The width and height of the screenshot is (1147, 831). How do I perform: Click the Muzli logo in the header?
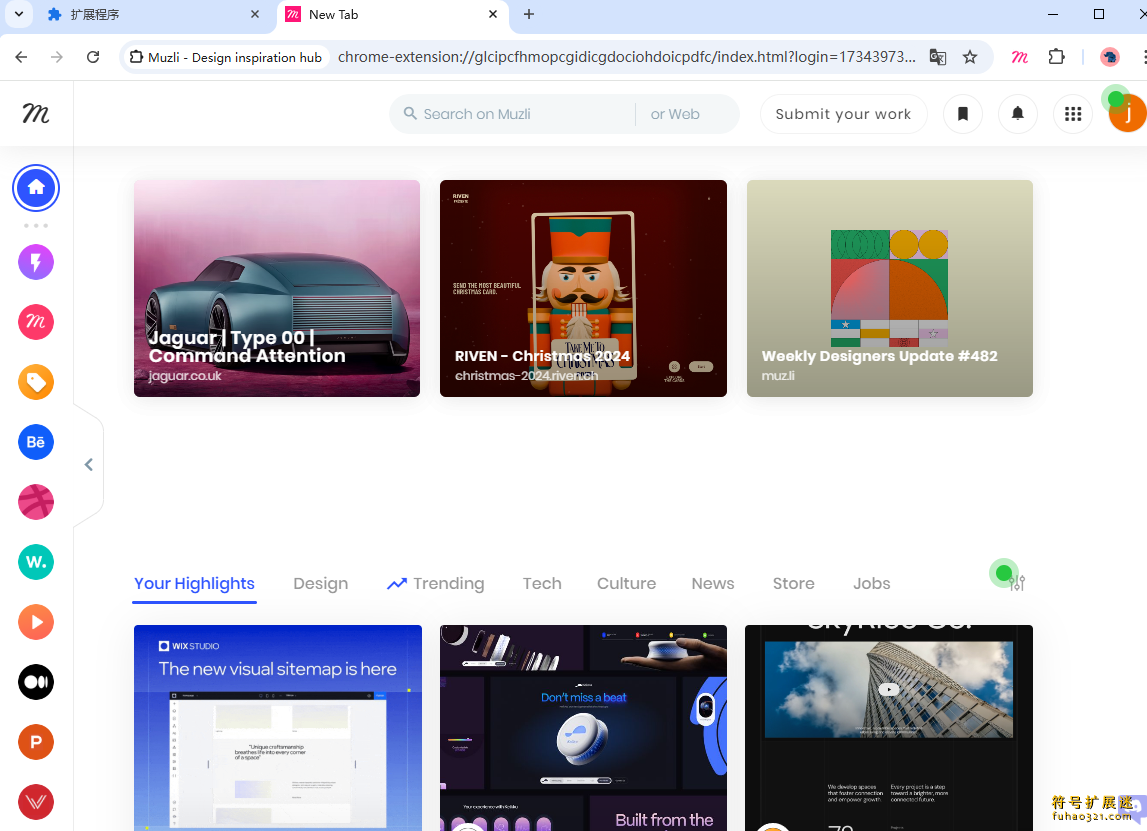point(36,113)
